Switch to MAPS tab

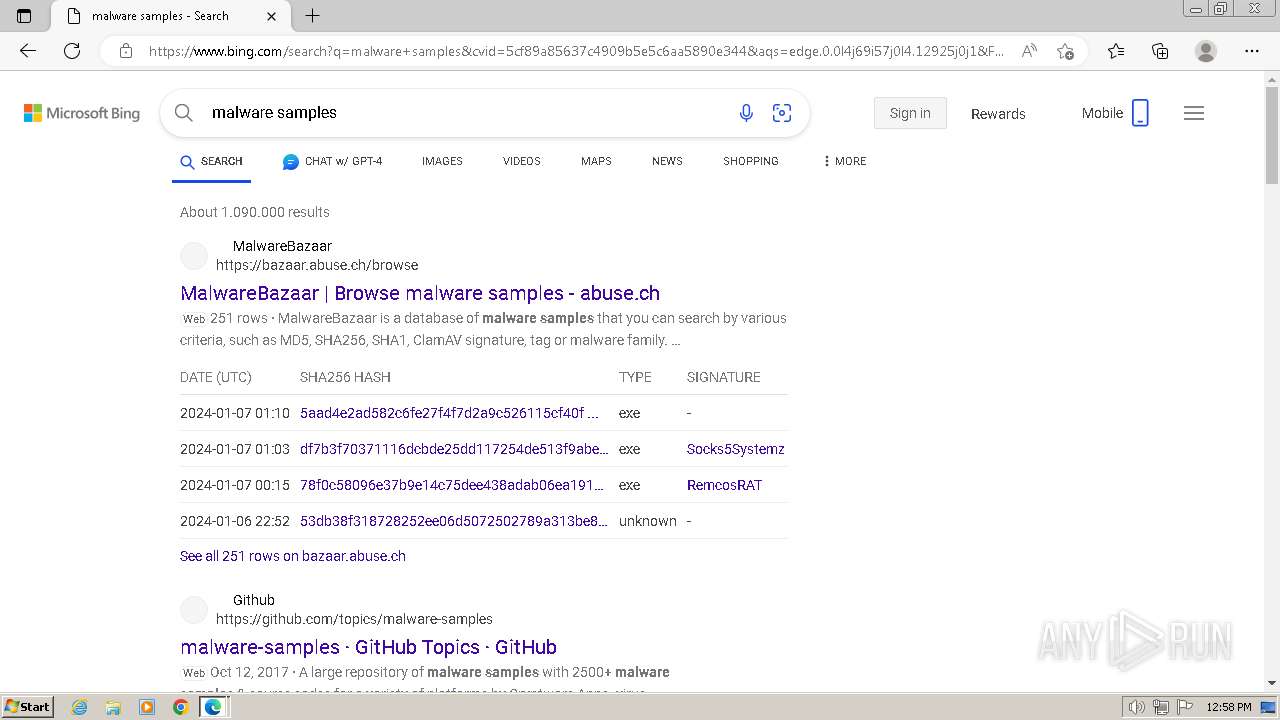point(596,161)
